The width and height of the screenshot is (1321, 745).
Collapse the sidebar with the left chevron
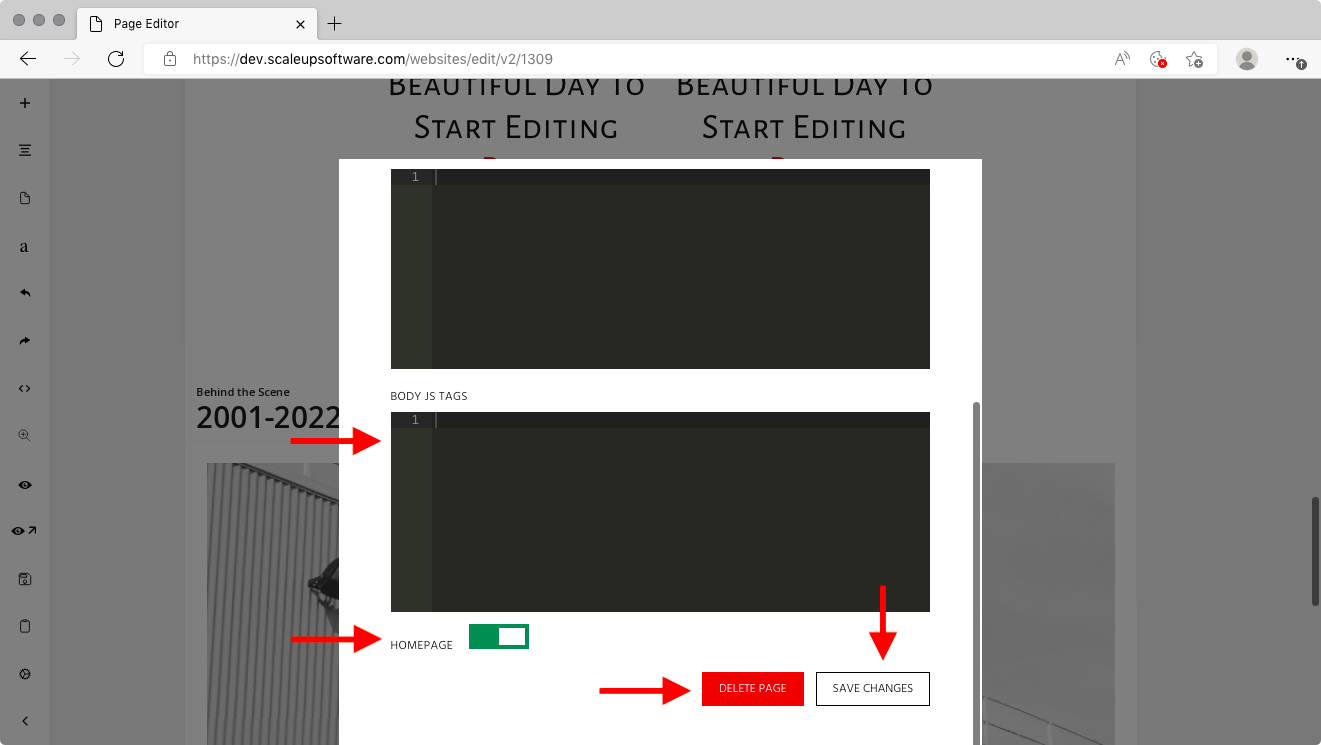pos(25,721)
